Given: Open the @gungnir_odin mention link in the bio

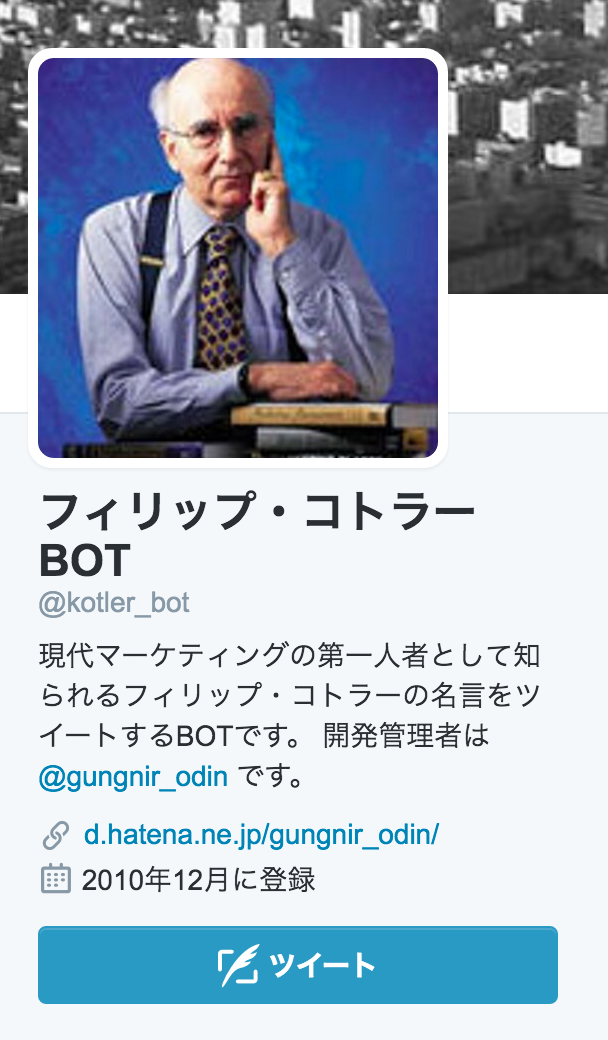Looking at the screenshot, I should point(133,775).
